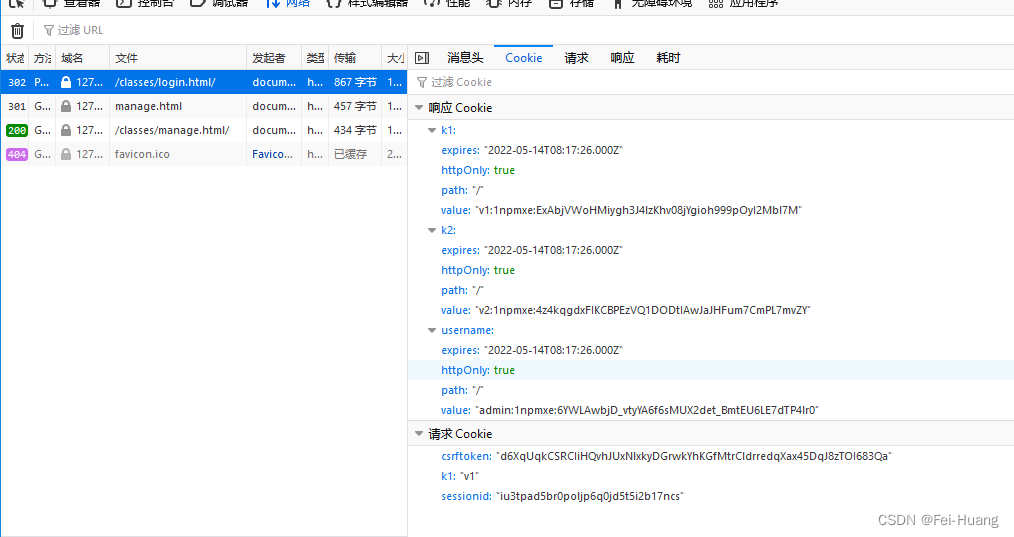Screen dimensions: 1014x537
Task: Click the lock icon in the manage.html row
Action: point(65,106)
